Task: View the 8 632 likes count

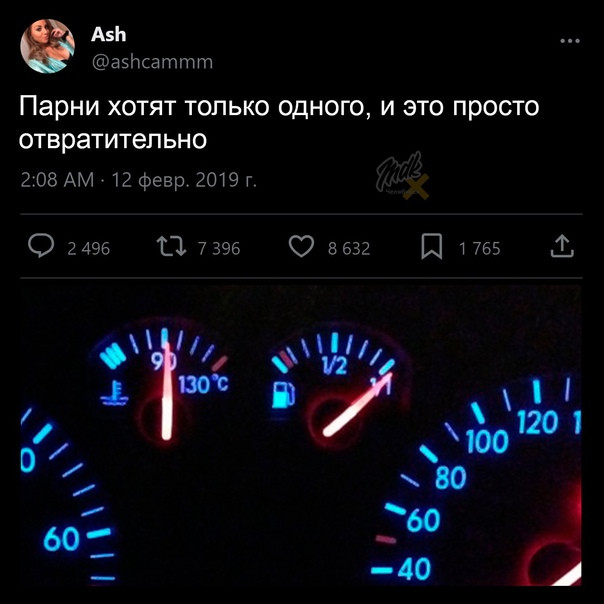Action: pos(349,249)
